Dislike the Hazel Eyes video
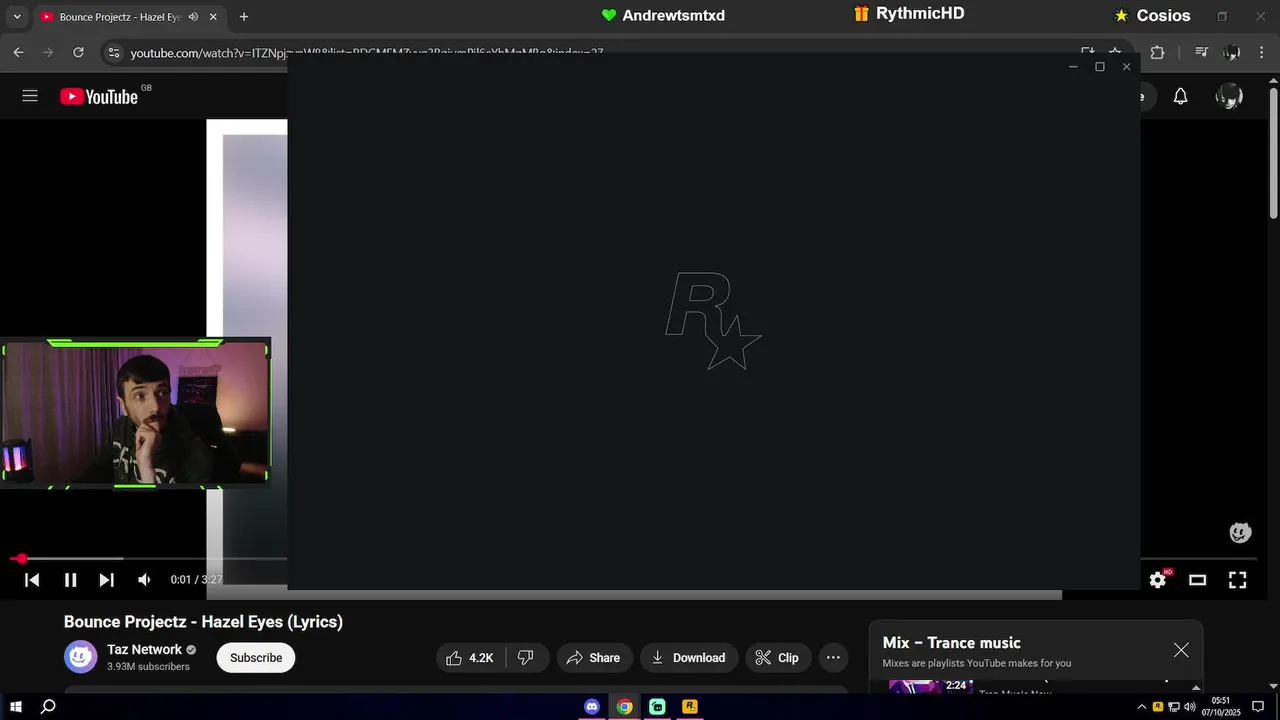 click(527, 657)
